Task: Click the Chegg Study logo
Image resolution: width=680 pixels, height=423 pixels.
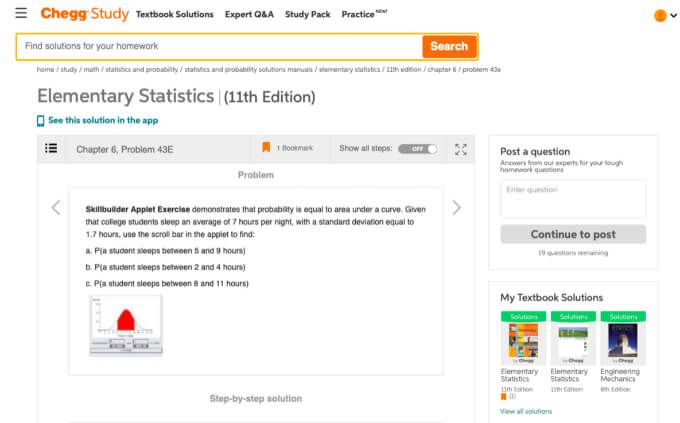Action: click(x=85, y=14)
